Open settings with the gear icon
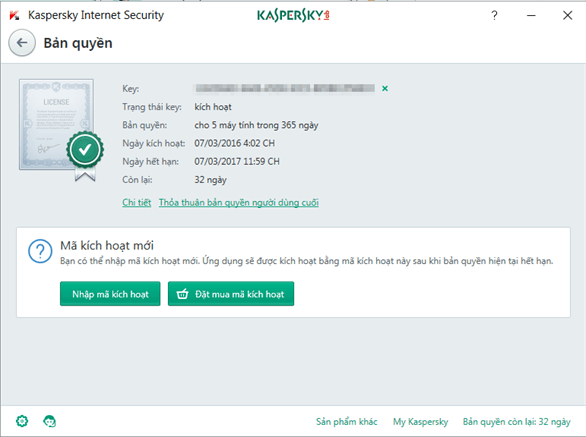 point(22,421)
